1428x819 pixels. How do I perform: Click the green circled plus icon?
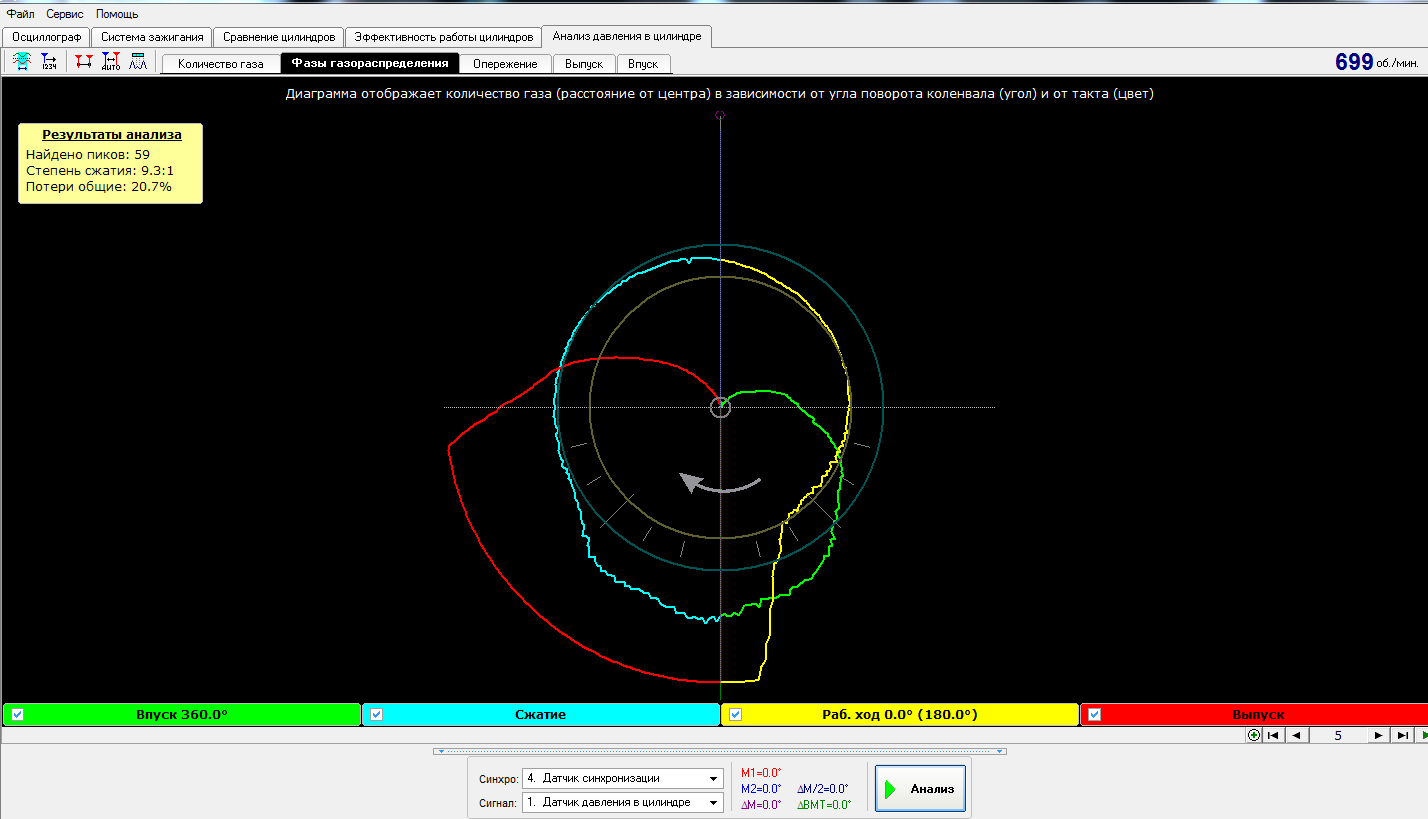coord(1254,735)
